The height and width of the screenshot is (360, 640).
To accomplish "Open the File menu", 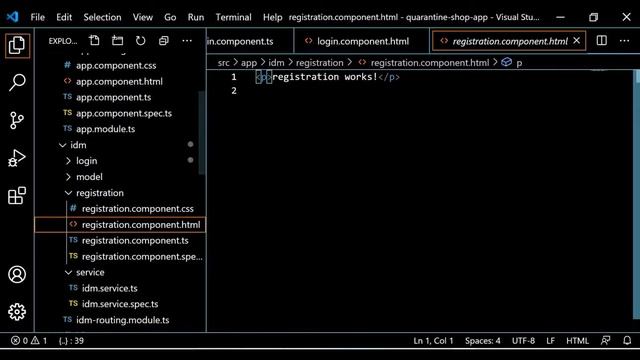I will (x=38, y=17).
